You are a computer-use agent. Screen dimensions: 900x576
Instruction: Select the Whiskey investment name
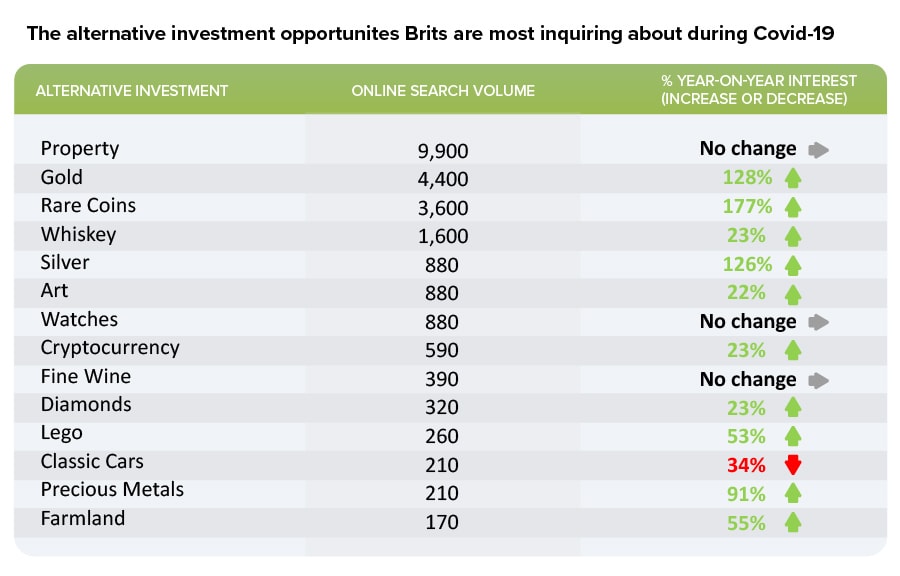pos(78,234)
